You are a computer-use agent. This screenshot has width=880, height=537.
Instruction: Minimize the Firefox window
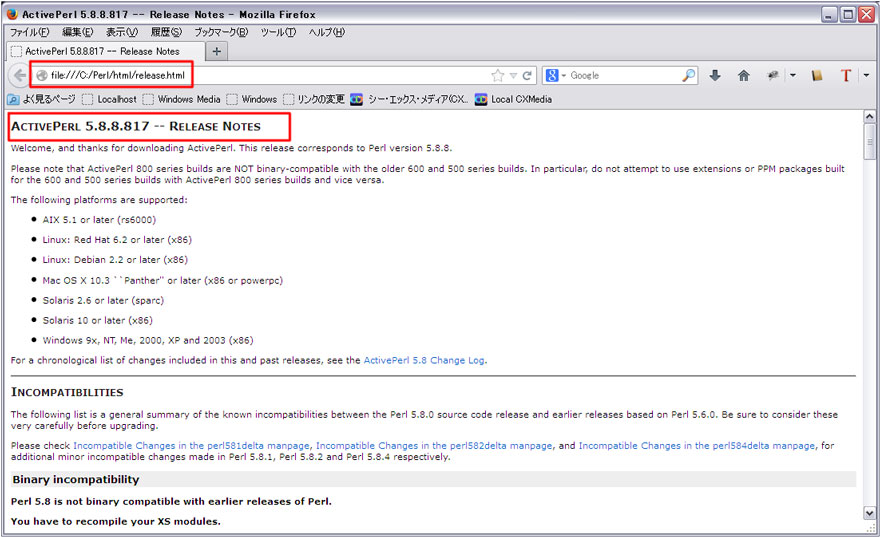click(829, 15)
